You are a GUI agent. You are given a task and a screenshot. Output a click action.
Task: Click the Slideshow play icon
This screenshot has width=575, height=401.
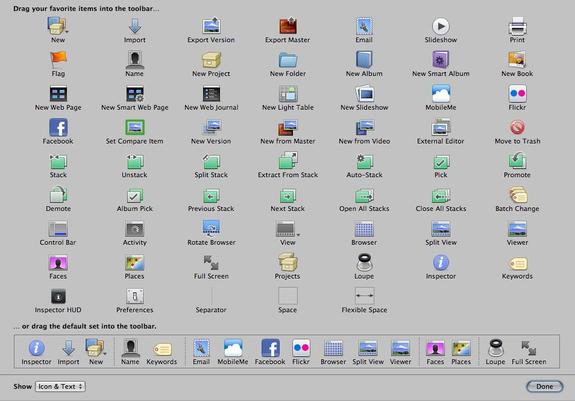pos(441,26)
